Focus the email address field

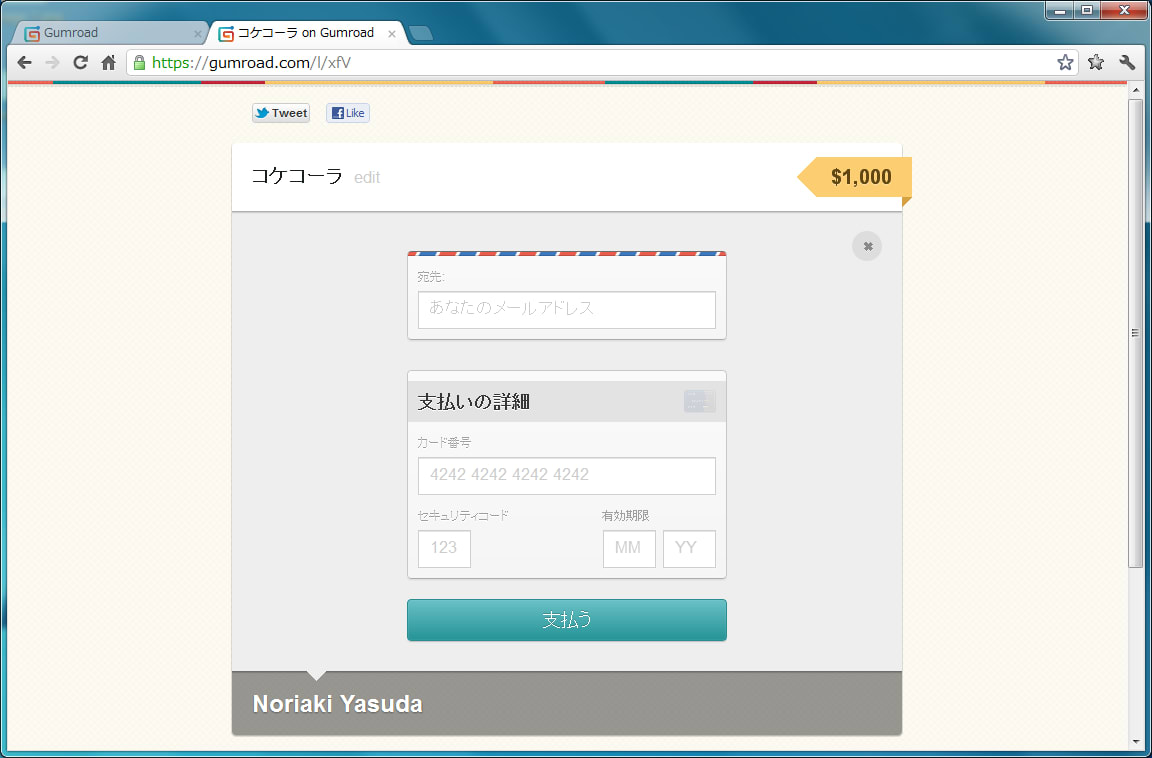(x=566, y=310)
